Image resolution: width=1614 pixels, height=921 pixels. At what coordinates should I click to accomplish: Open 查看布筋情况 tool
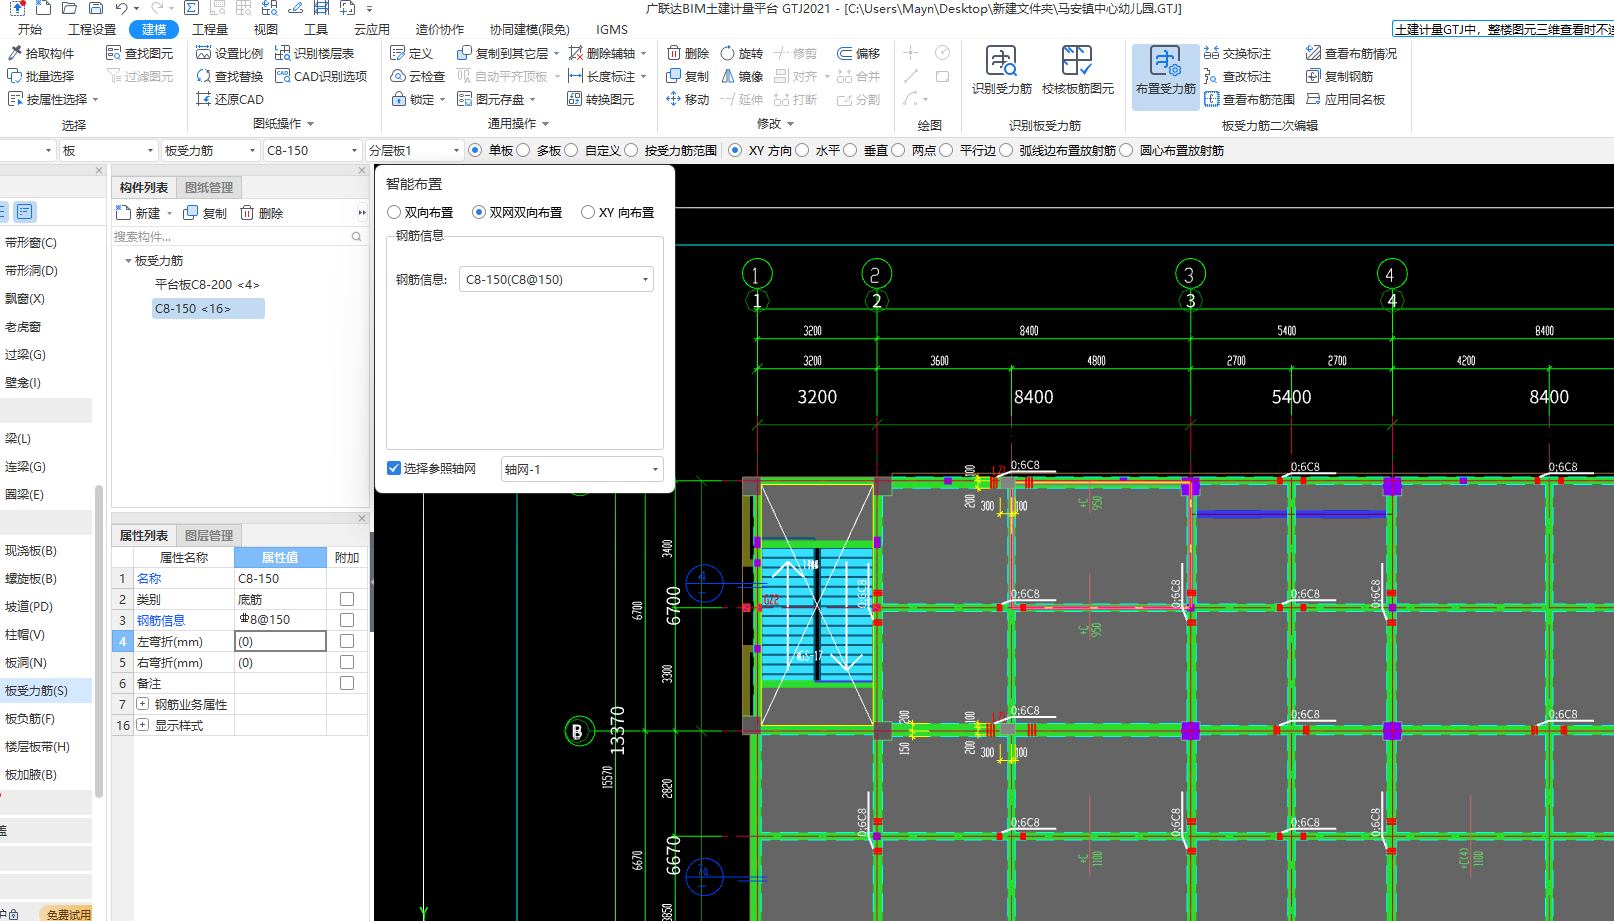tap(1351, 53)
